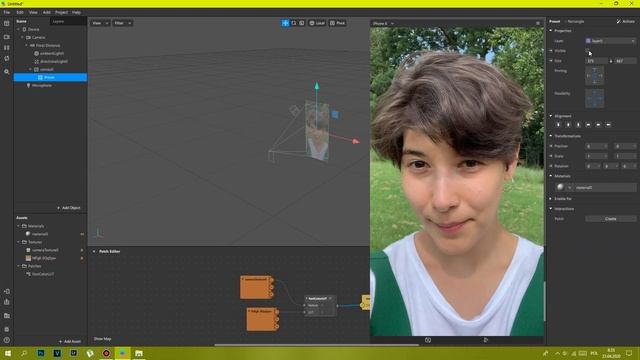Click the search magnifier icon in left sidebar
640x360 pixels.
tap(7, 72)
